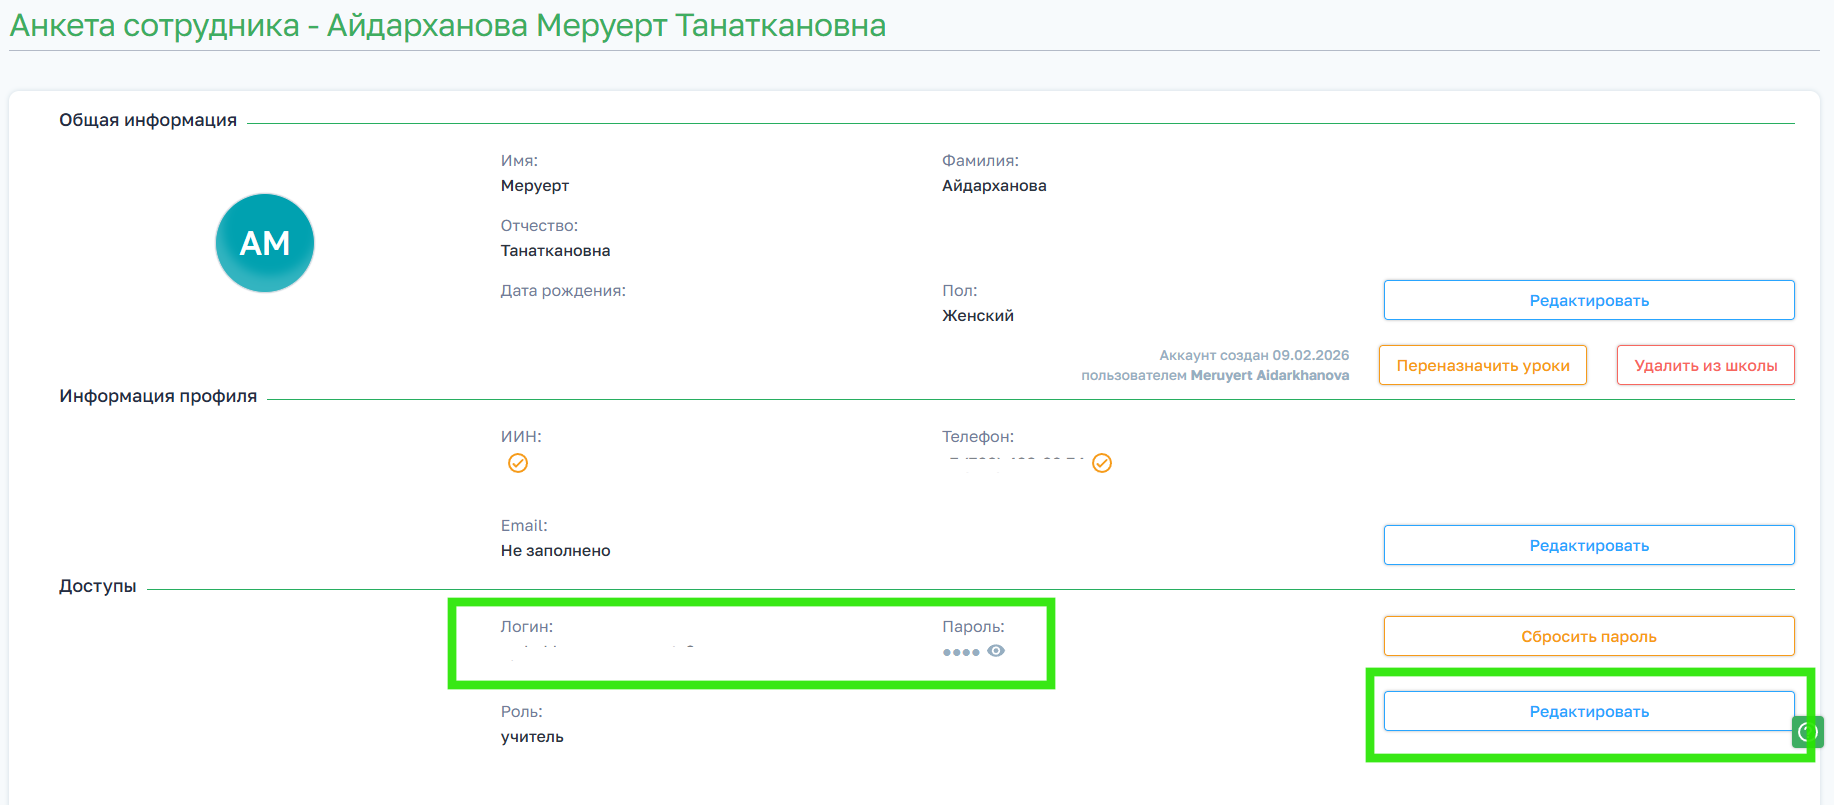Click the role value учитель
Image resolution: width=1834 pixels, height=805 pixels.
coord(532,737)
